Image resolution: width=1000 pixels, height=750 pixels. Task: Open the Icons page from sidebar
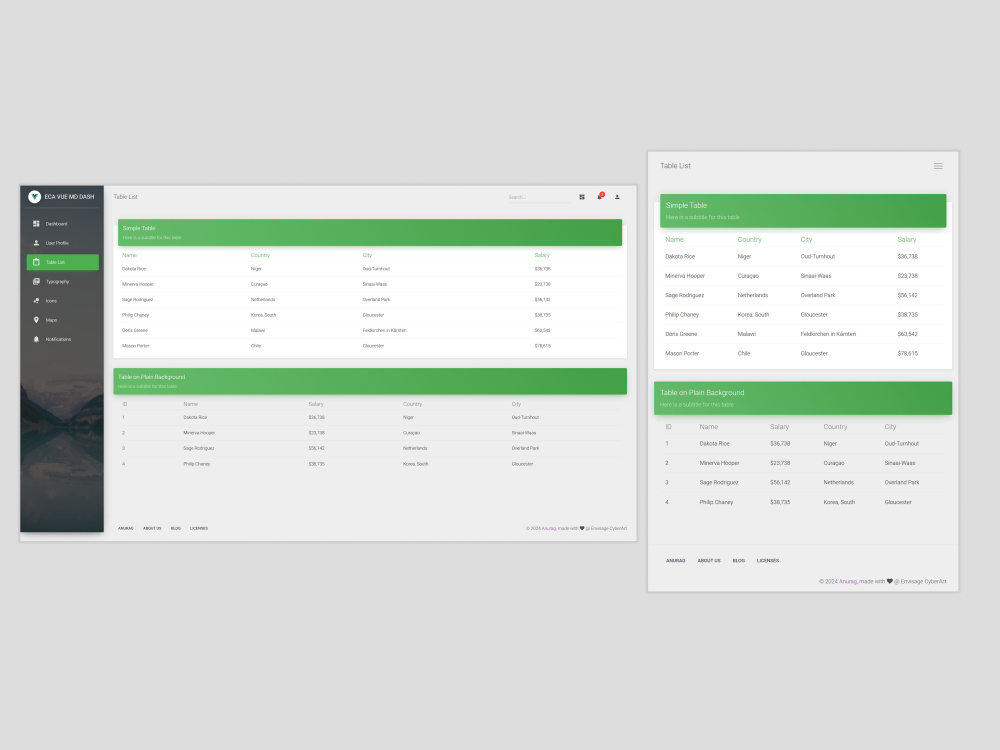click(36, 300)
